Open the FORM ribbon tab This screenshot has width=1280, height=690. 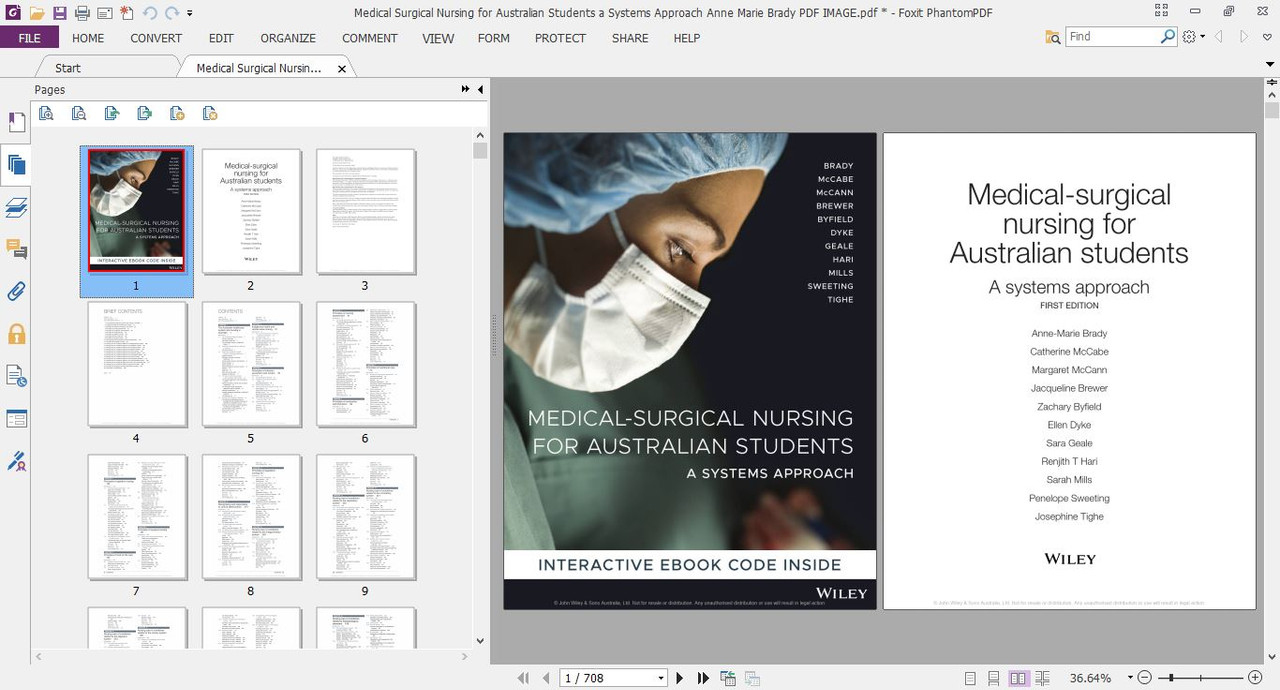click(494, 38)
